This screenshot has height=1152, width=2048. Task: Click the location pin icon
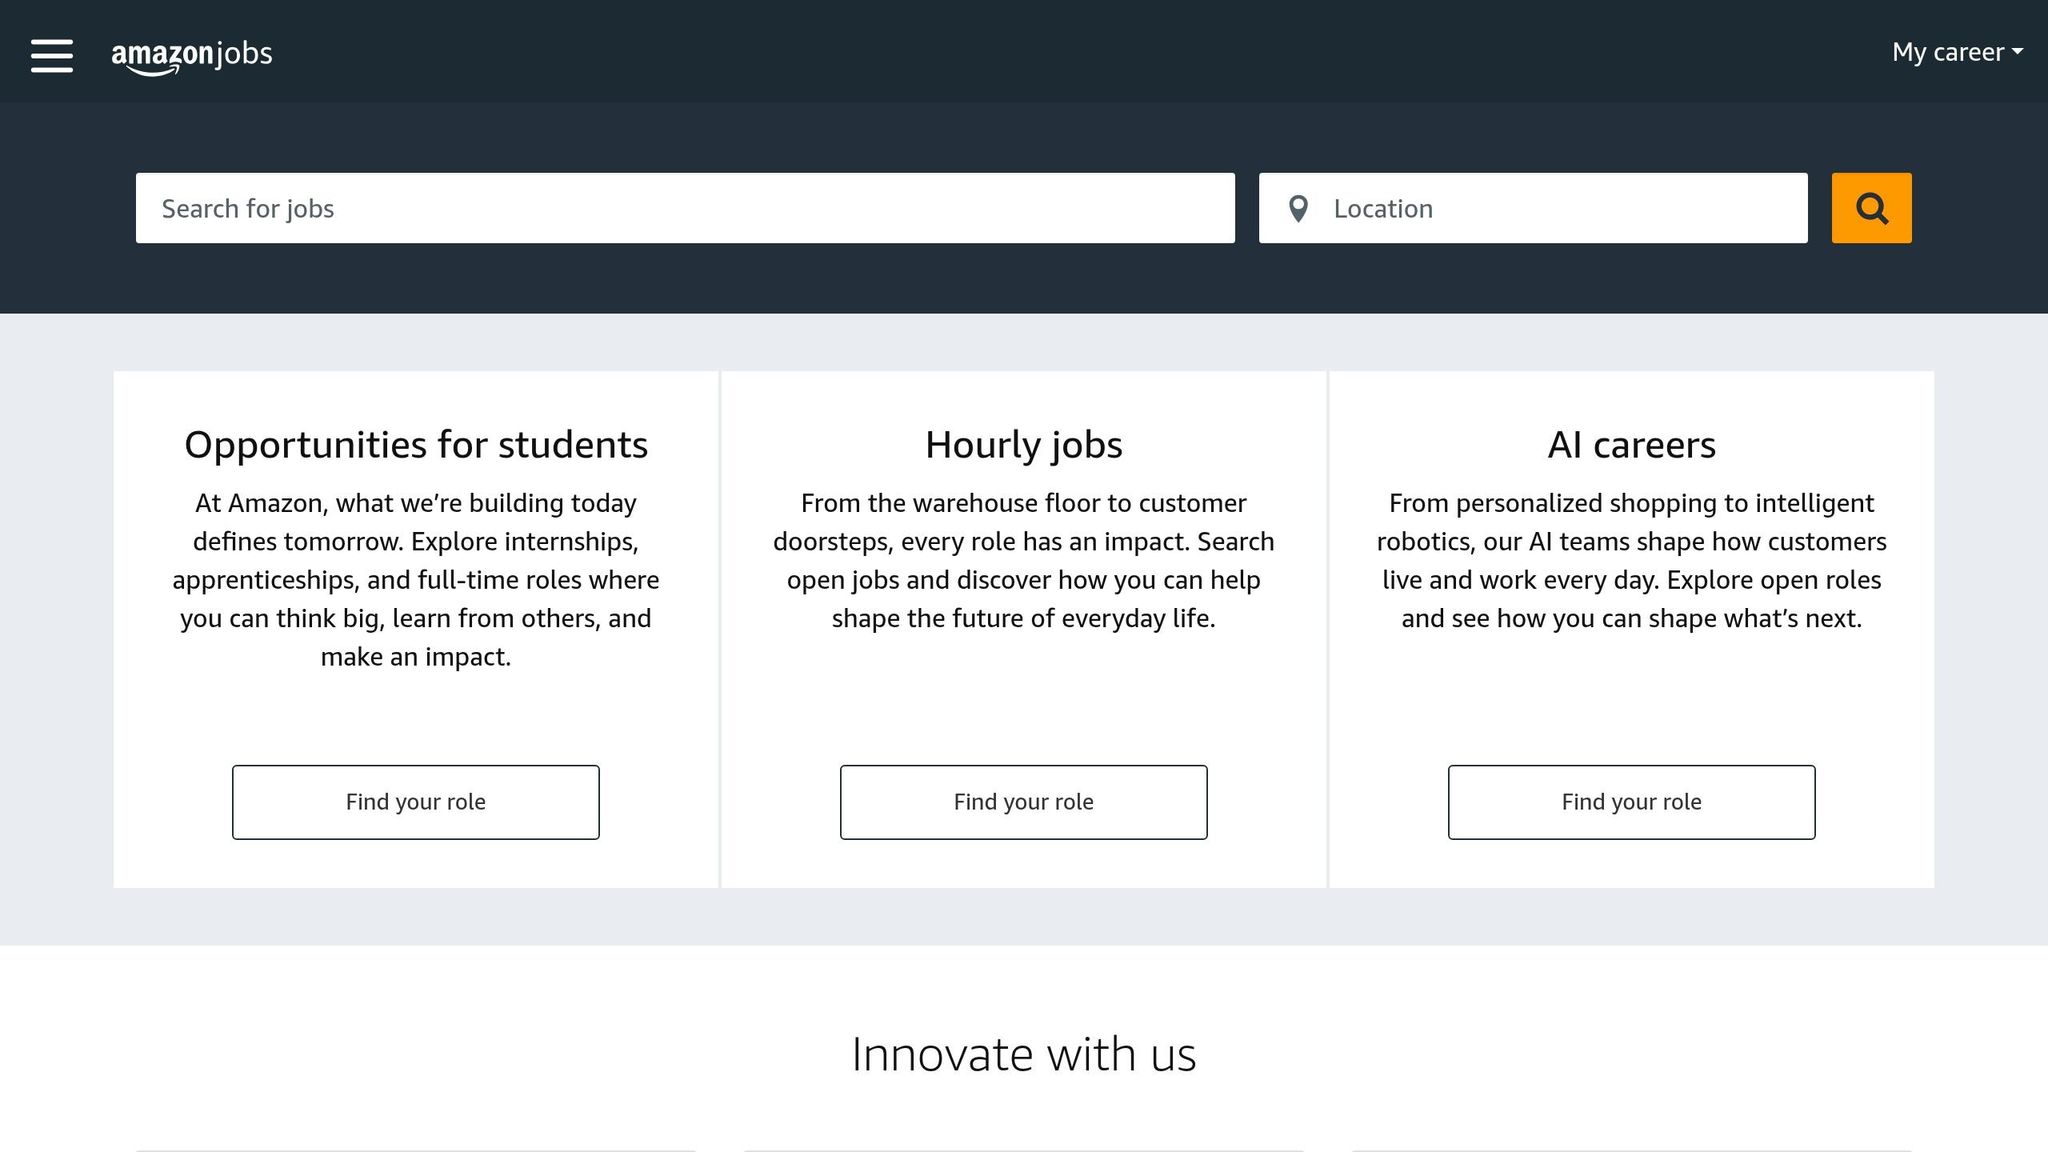(1298, 208)
